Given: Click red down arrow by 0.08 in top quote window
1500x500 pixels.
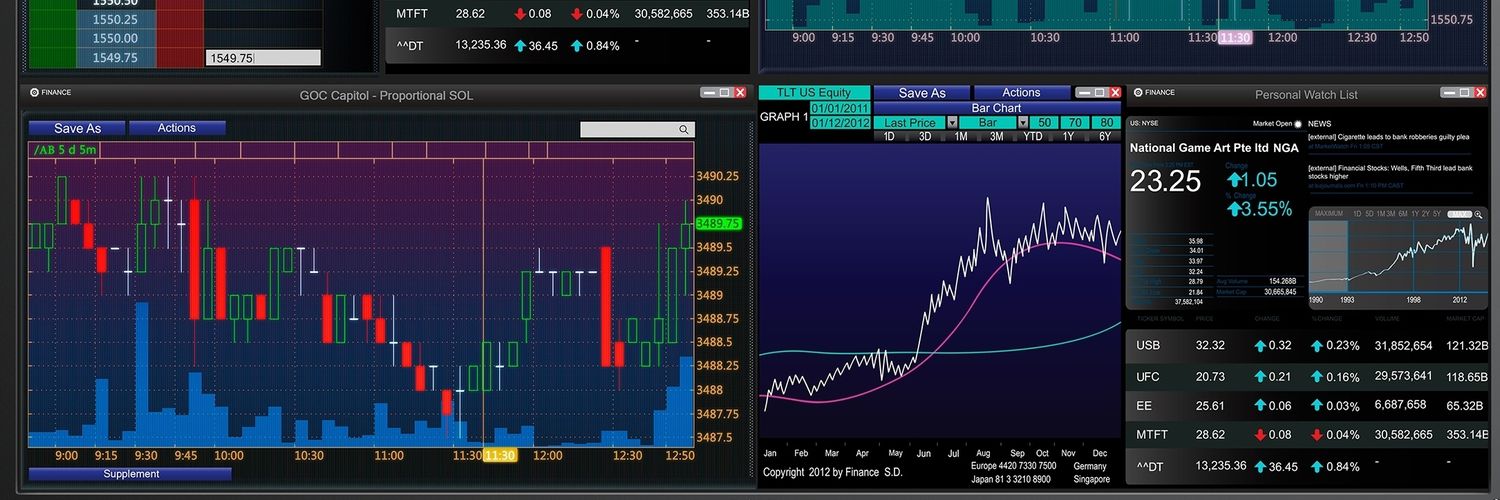Looking at the screenshot, I should (x=520, y=14).
